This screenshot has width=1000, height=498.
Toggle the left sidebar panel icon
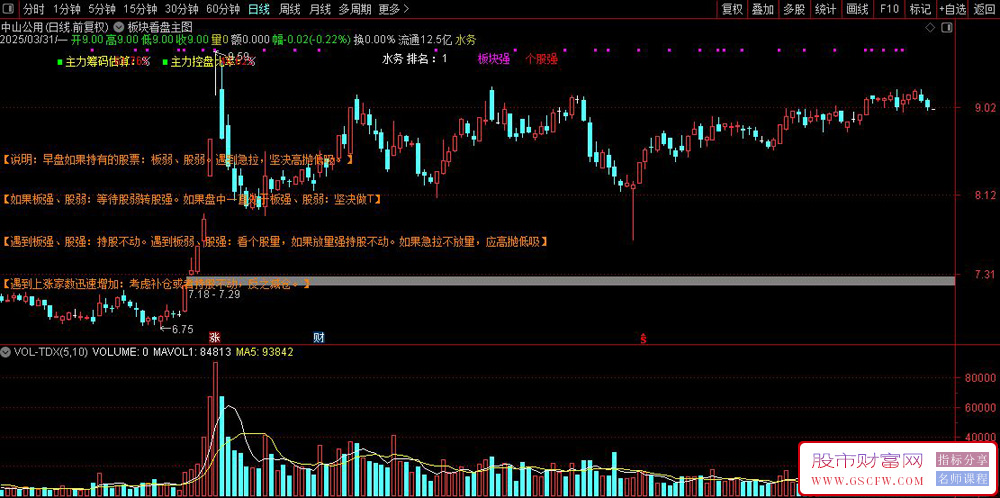coord(8,9)
